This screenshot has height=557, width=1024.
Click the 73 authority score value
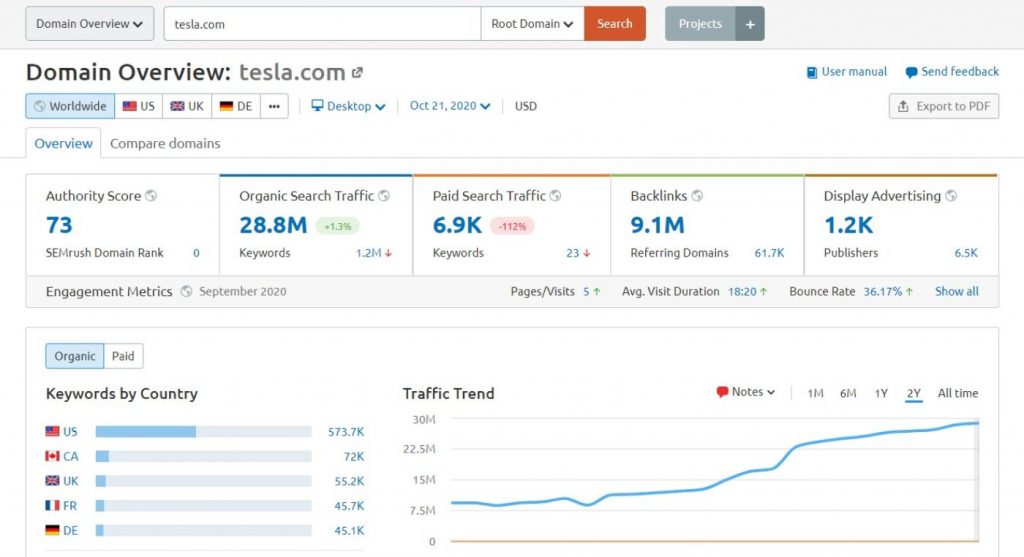tap(59, 225)
